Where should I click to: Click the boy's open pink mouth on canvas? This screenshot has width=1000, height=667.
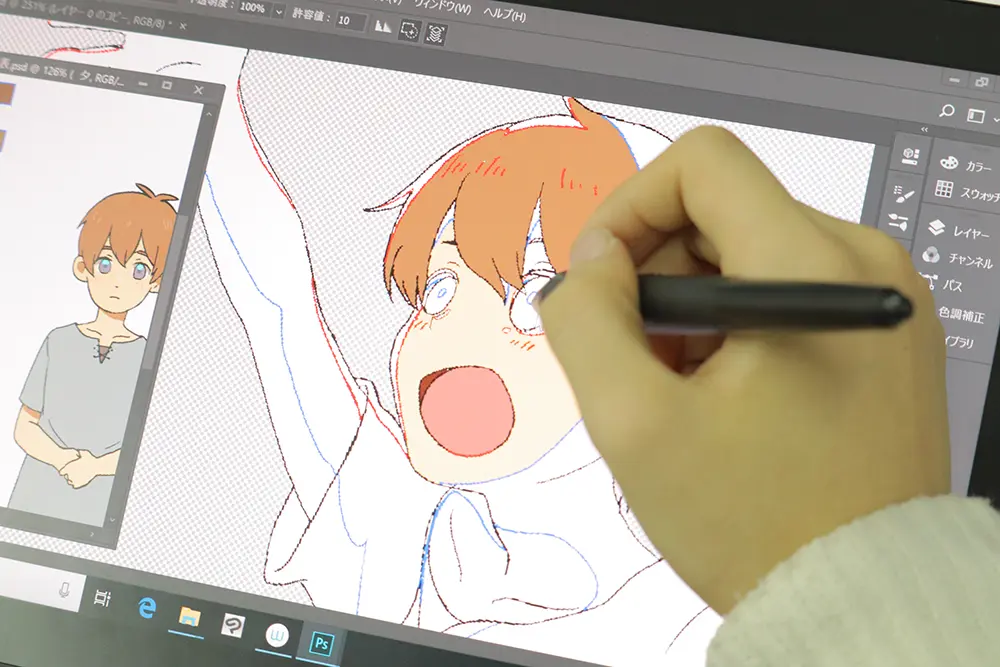pyautogui.click(x=466, y=409)
